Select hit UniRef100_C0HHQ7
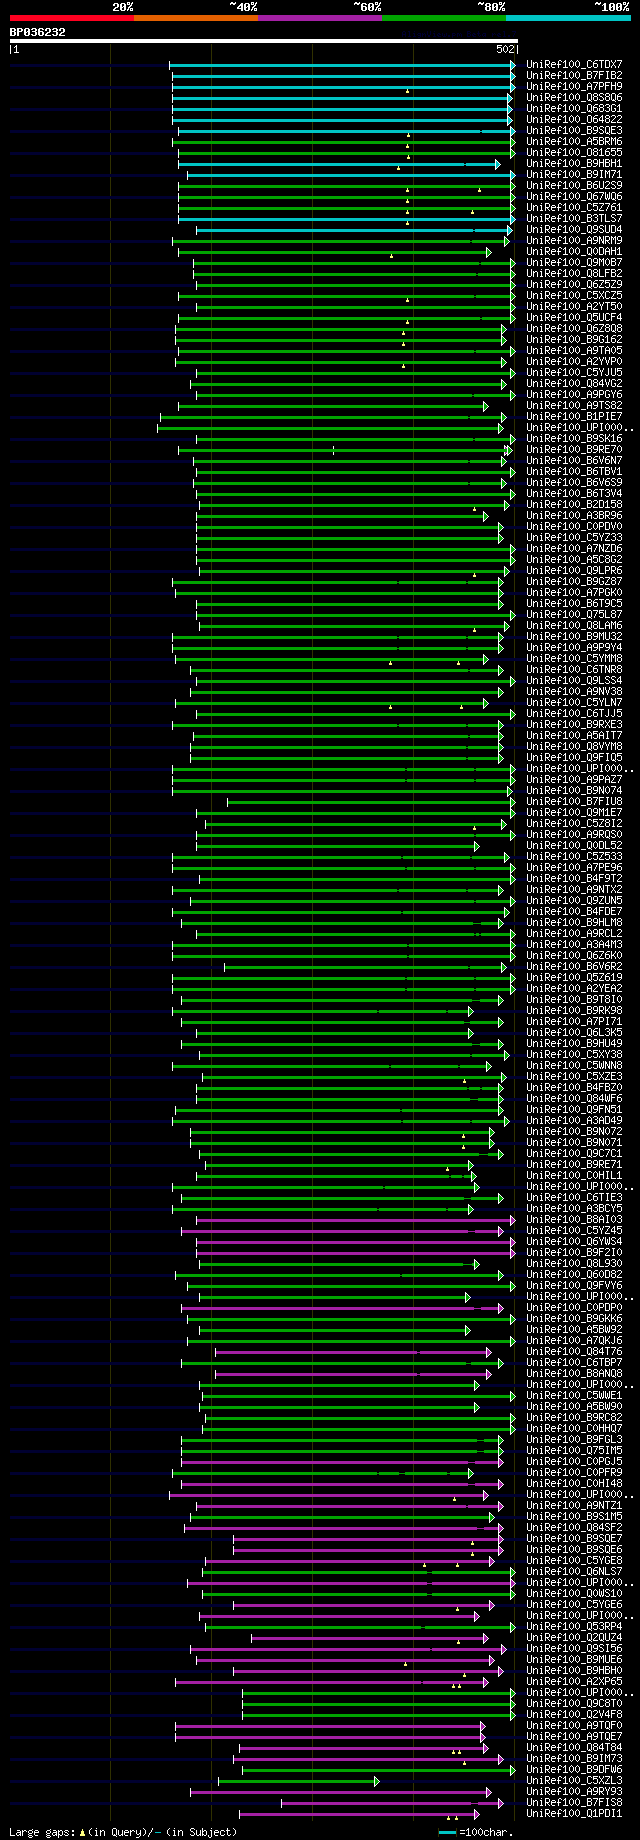640x1840 pixels. tap(574, 1428)
